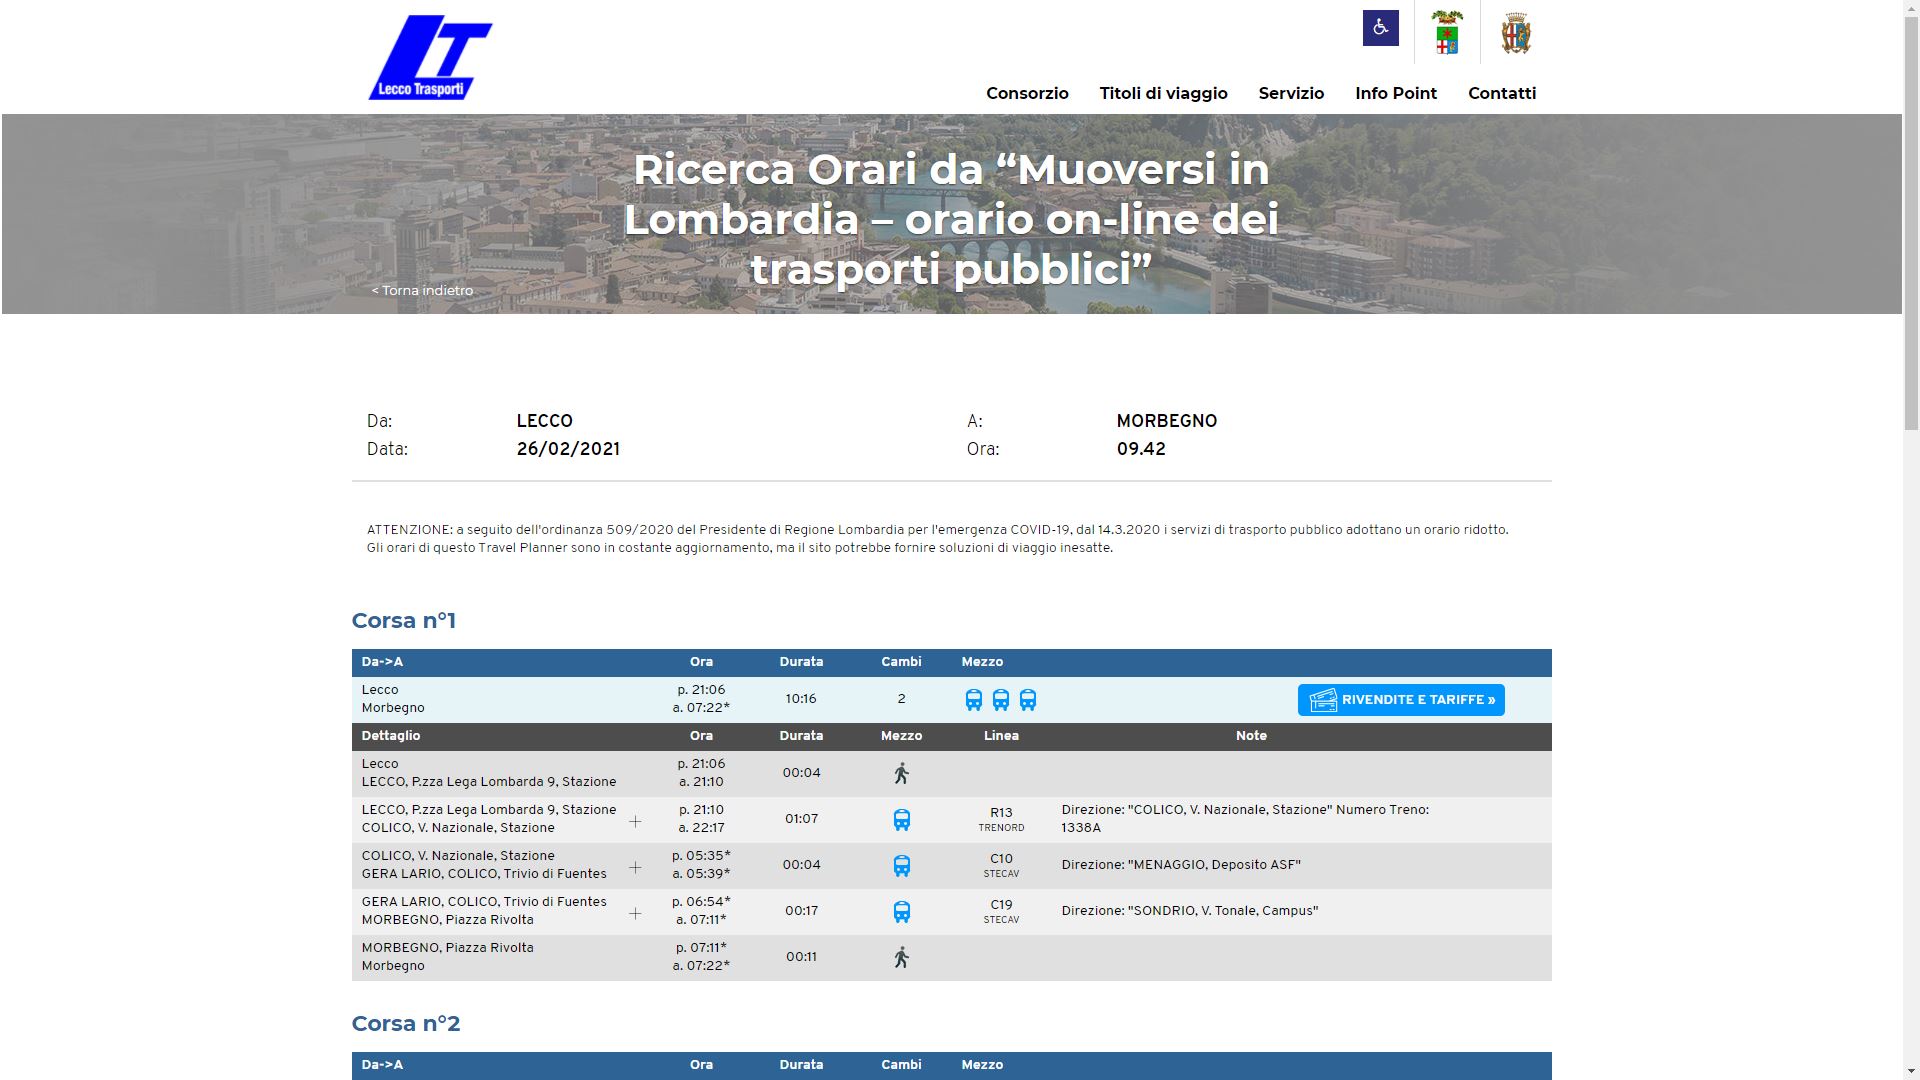The height and width of the screenshot is (1080, 1920).
Task: Open the Consorzio menu
Action: pos(1027,93)
